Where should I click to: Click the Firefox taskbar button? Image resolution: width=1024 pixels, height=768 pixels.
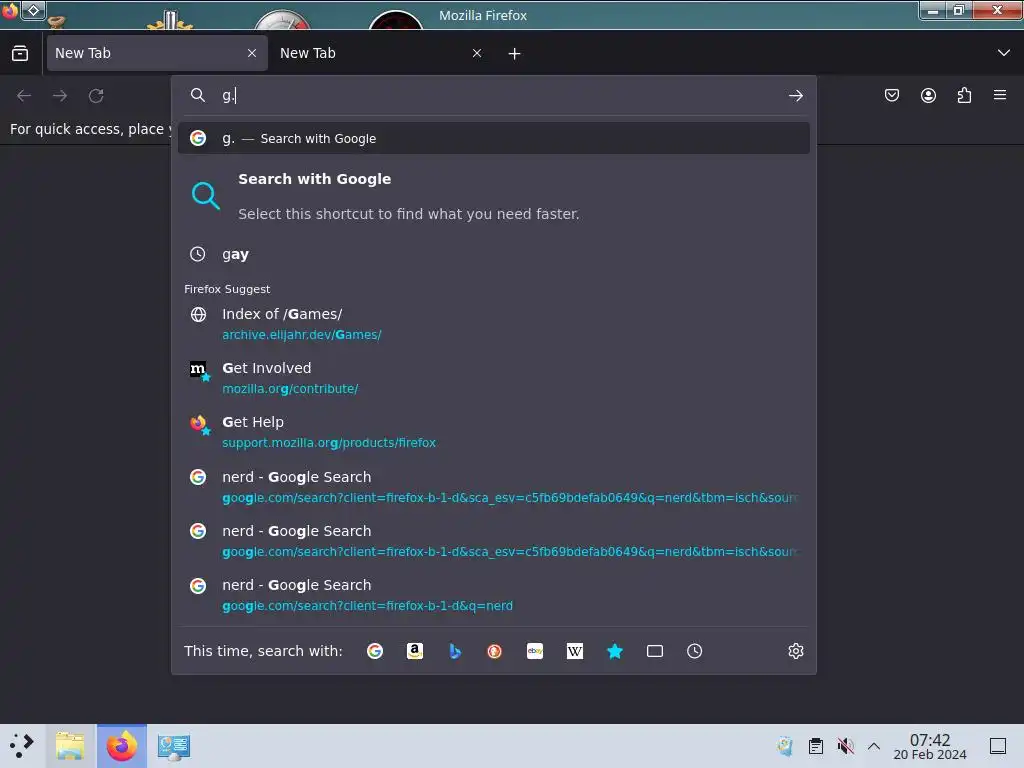click(x=122, y=746)
